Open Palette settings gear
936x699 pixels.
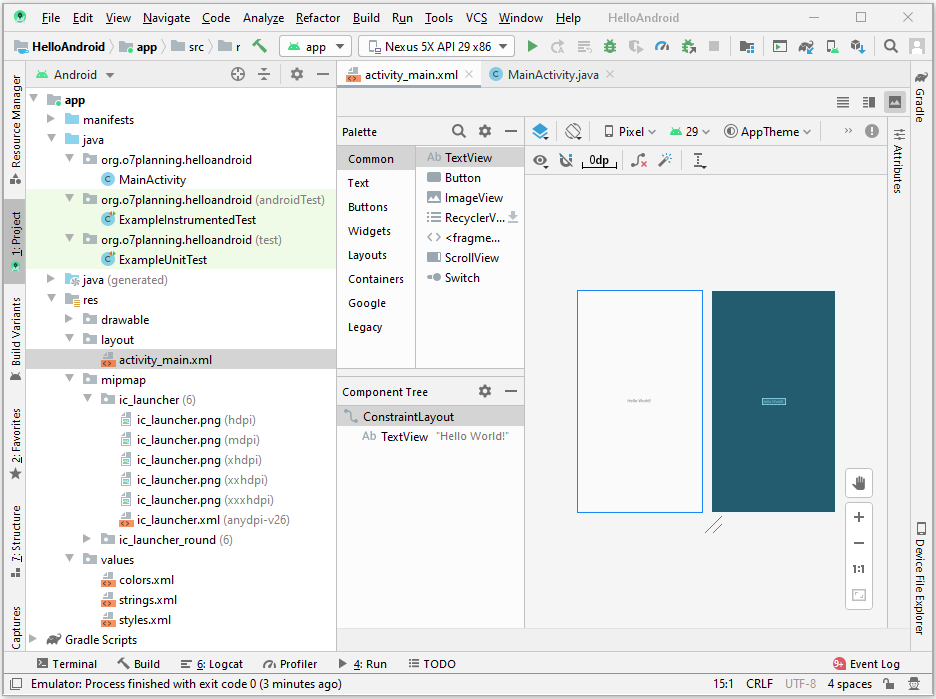click(x=485, y=131)
